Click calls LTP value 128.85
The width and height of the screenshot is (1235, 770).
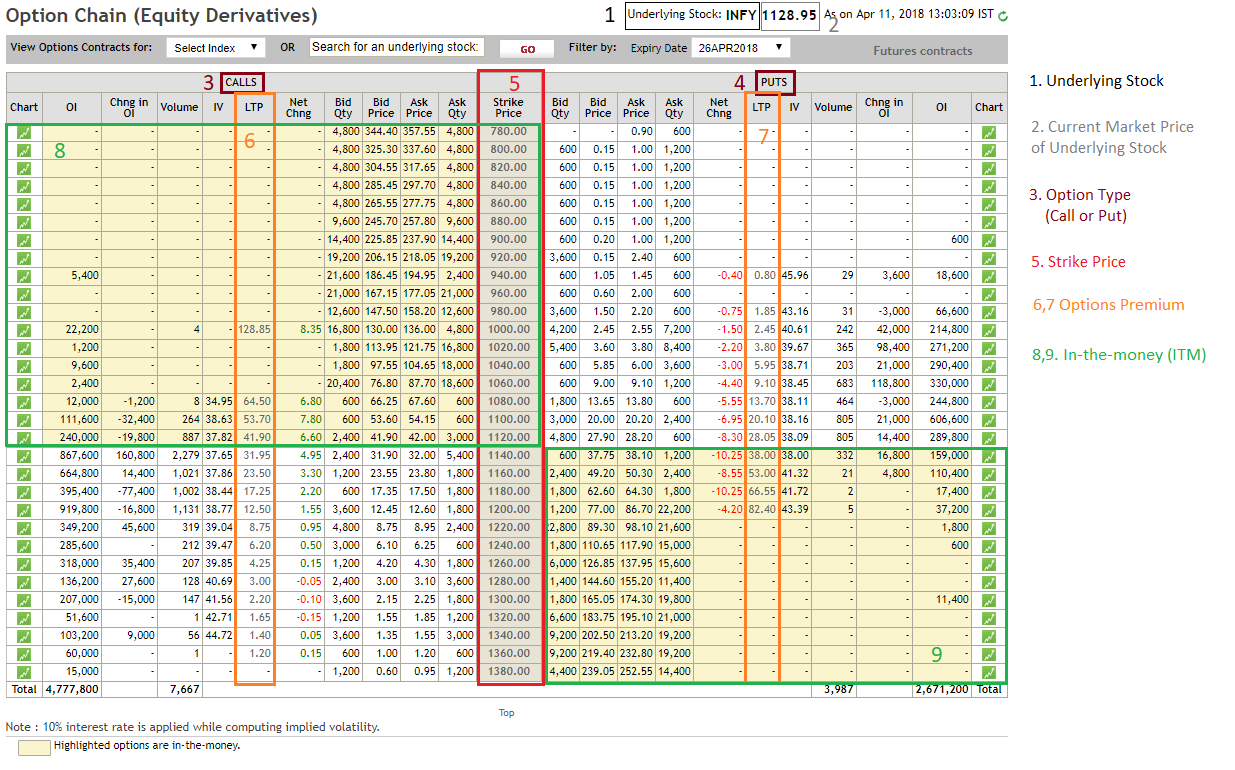pyautogui.click(x=255, y=330)
